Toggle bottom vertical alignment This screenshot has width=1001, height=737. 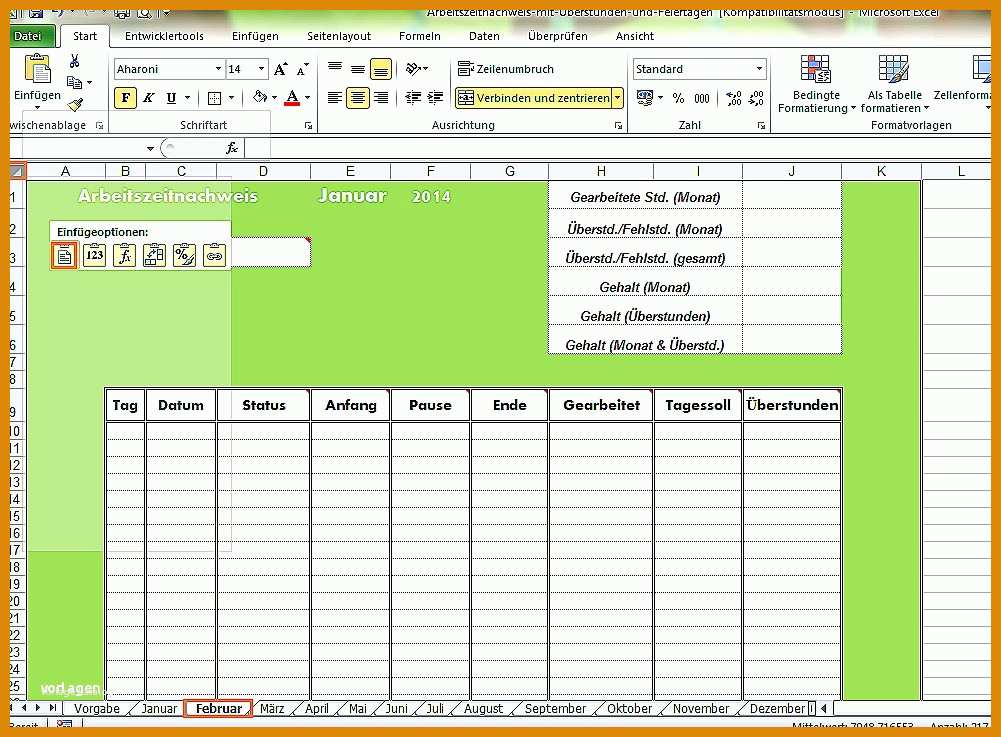coord(381,68)
